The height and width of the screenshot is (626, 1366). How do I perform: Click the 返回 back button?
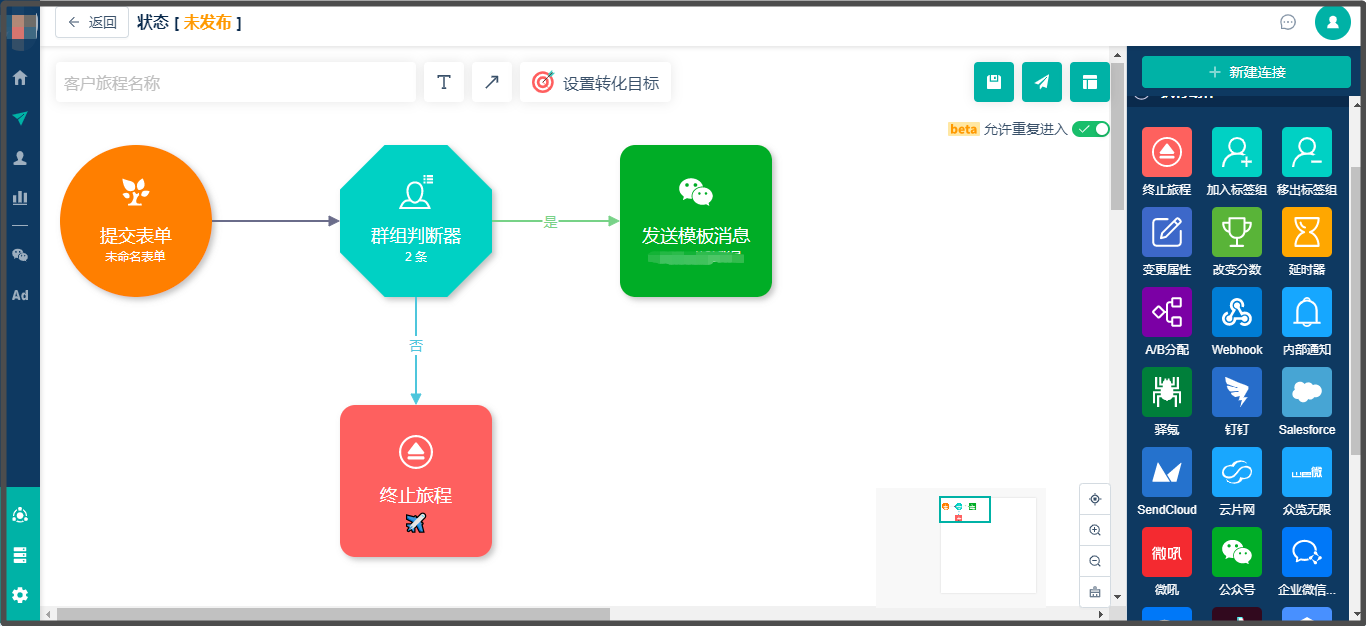coord(92,22)
